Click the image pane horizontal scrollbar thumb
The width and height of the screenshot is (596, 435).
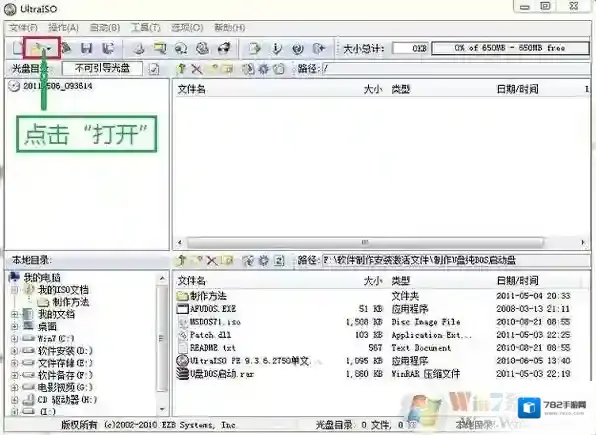click(x=365, y=242)
